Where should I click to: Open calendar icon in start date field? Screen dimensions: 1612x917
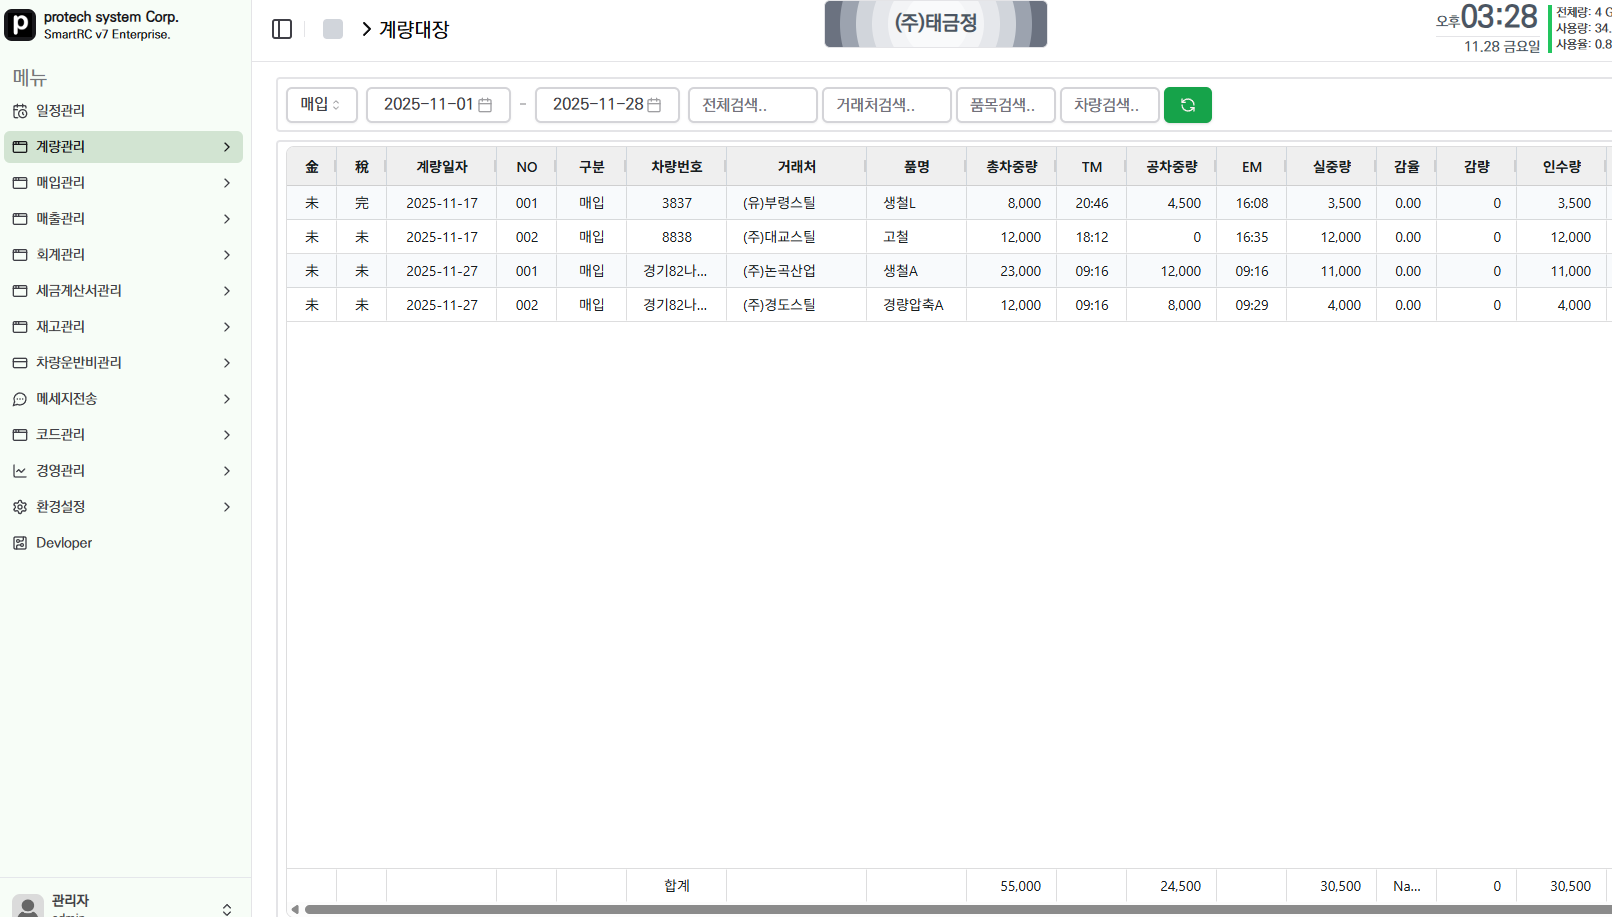click(485, 105)
